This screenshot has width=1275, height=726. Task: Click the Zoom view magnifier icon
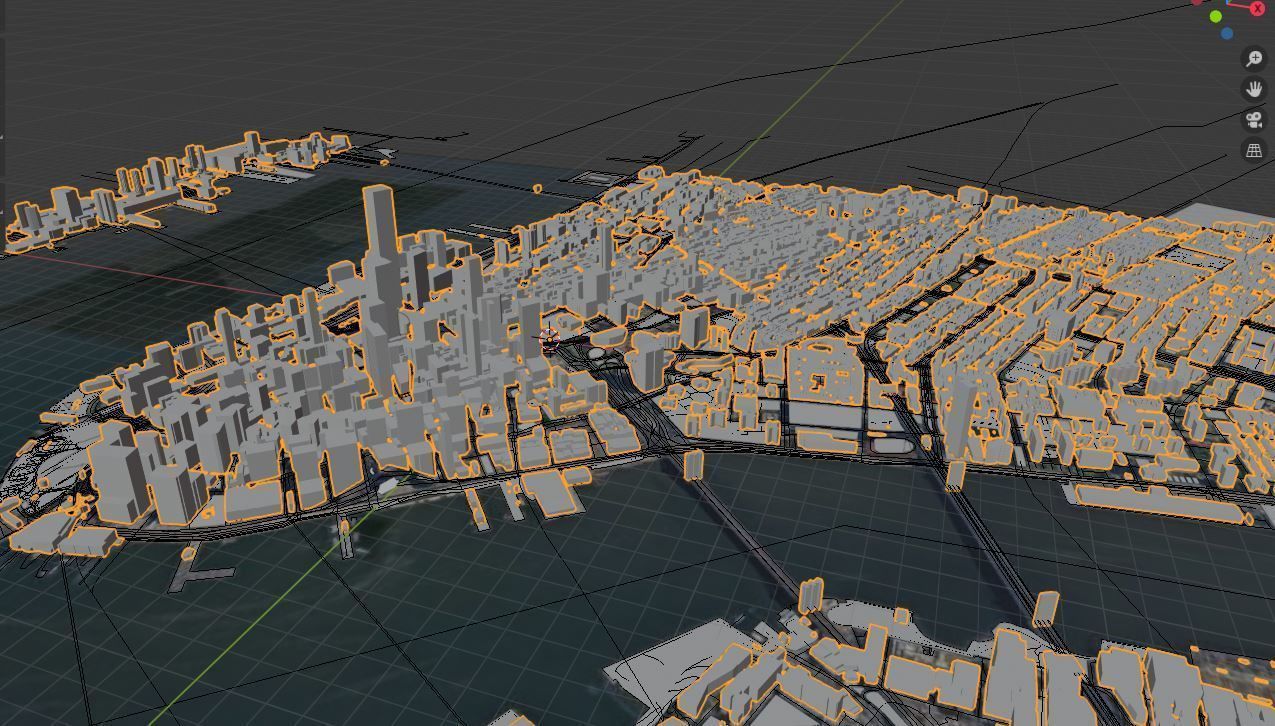1254,59
